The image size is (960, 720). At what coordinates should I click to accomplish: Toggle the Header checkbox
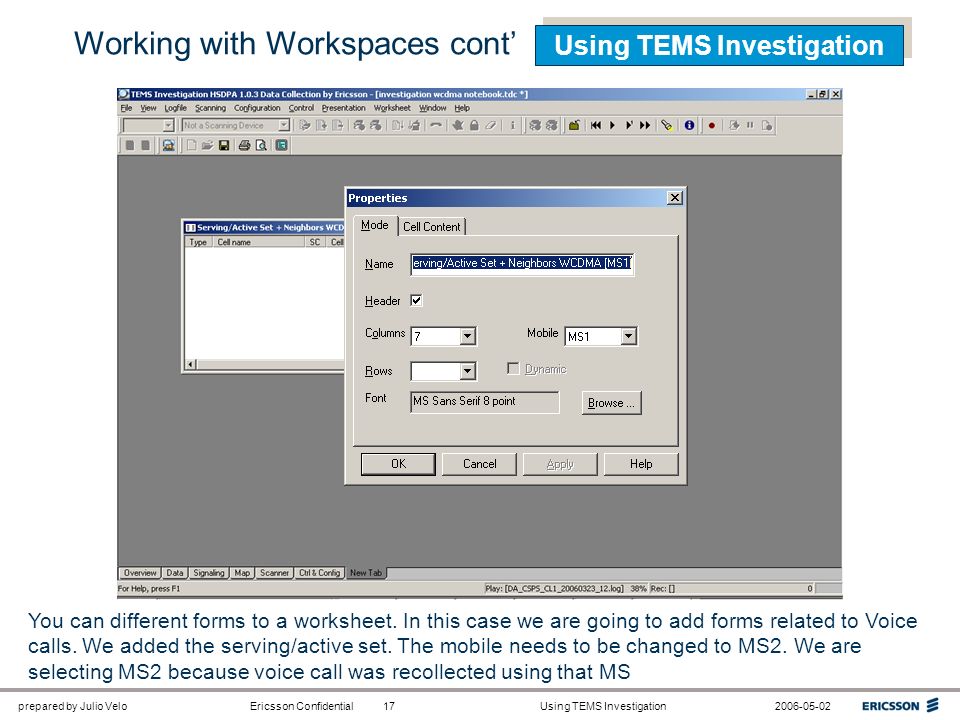pos(416,301)
